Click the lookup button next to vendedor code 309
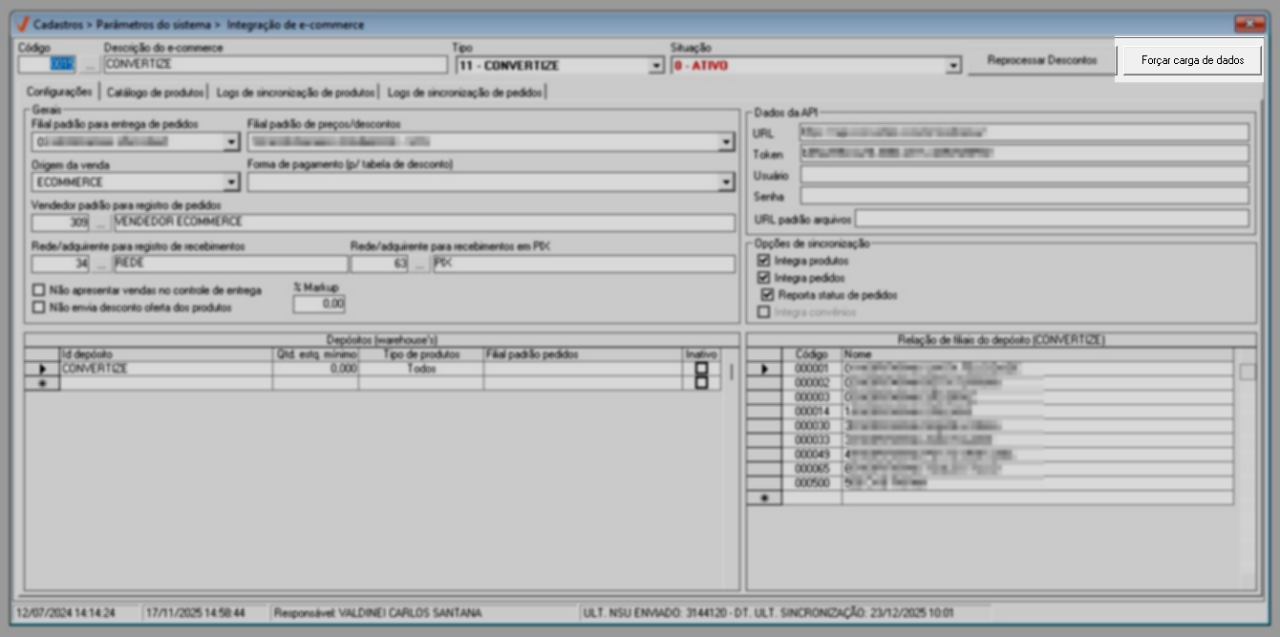Image resolution: width=1280 pixels, height=637 pixels. pyautogui.click(x=101, y=223)
